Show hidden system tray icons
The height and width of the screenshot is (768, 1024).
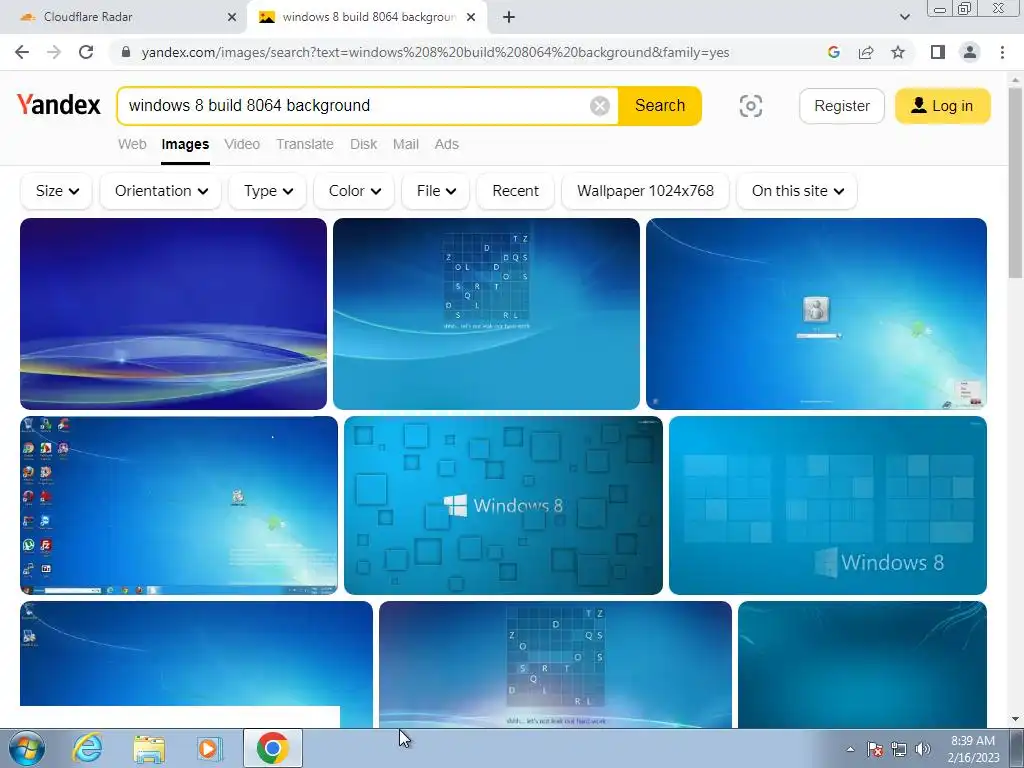coord(850,749)
